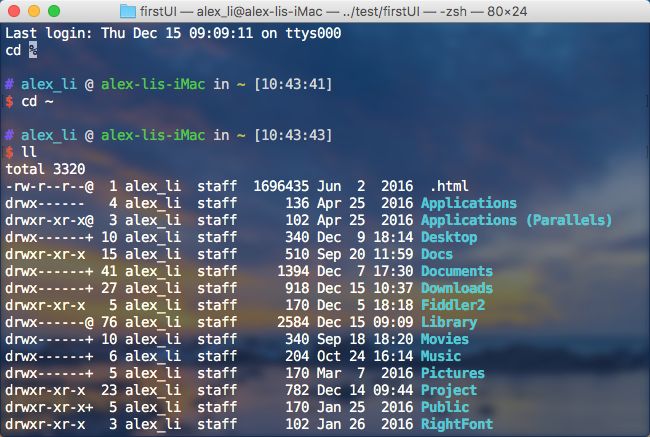Viewport: 650px width, 437px height.
Task: Click the Desktop directory name
Action: tap(449, 237)
